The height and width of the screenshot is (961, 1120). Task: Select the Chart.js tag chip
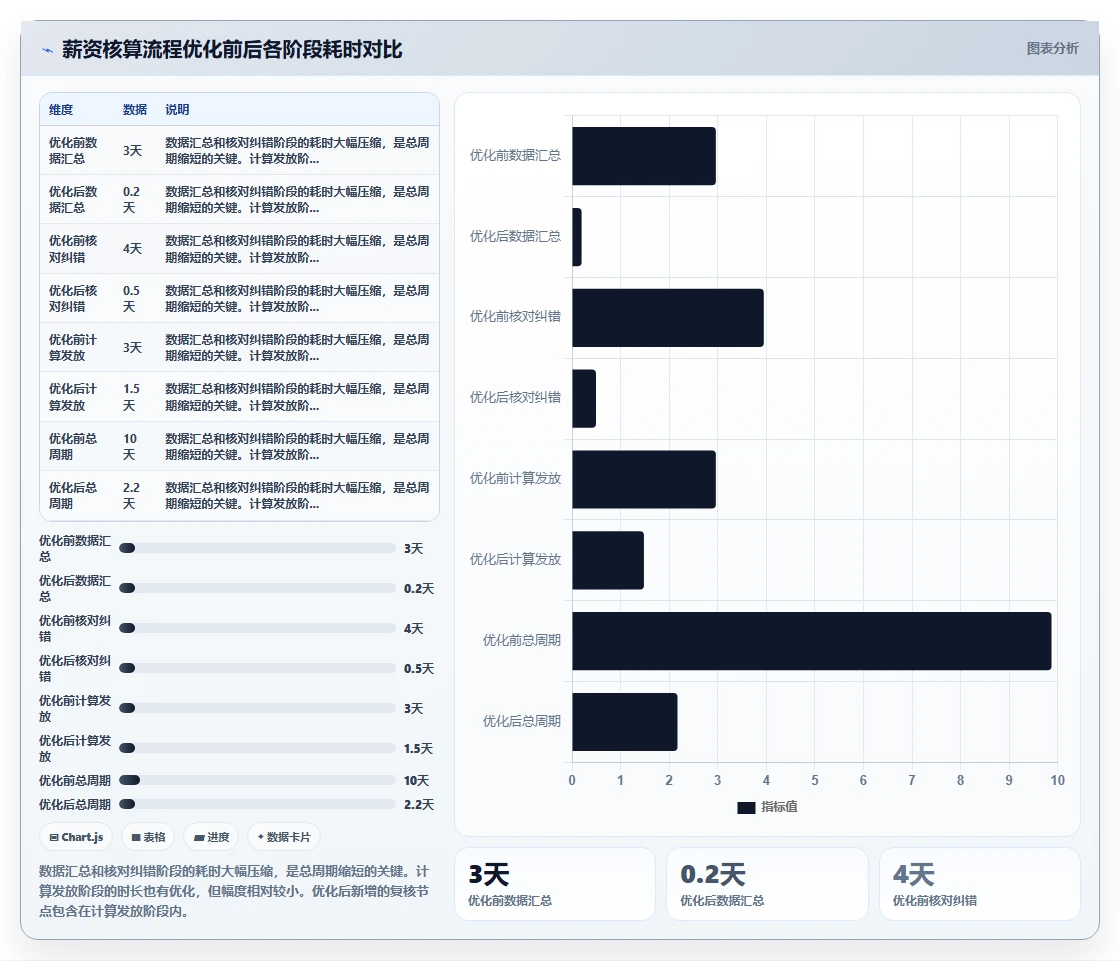pyautogui.click(x=76, y=837)
